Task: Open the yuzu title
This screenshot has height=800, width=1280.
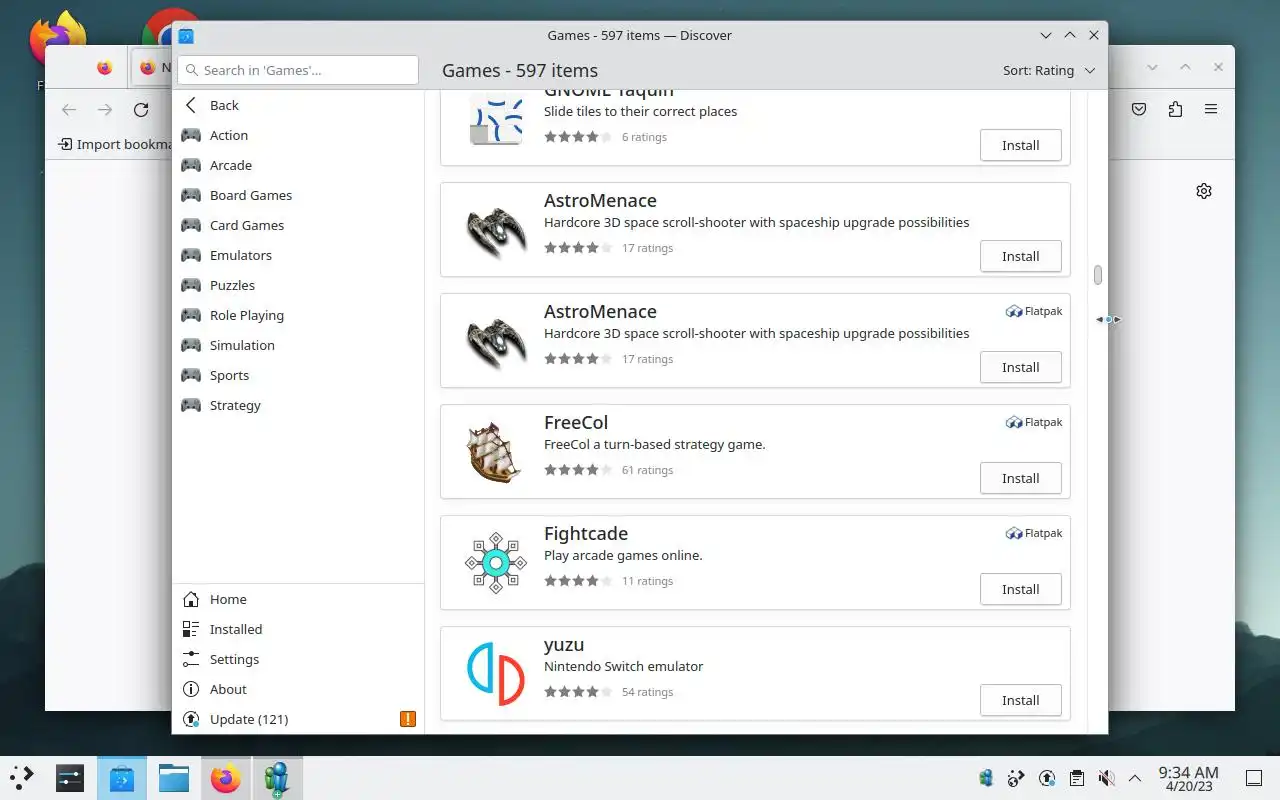Action: [x=564, y=644]
